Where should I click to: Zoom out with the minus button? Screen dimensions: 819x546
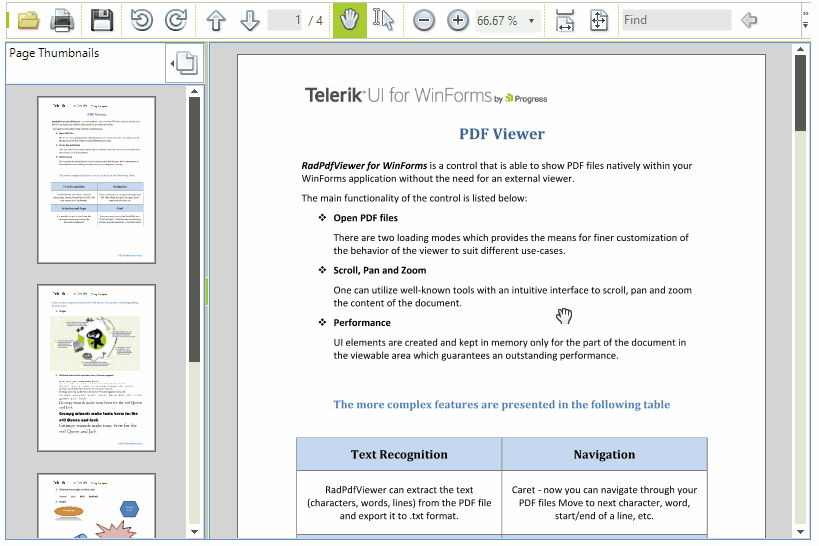point(424,21)
